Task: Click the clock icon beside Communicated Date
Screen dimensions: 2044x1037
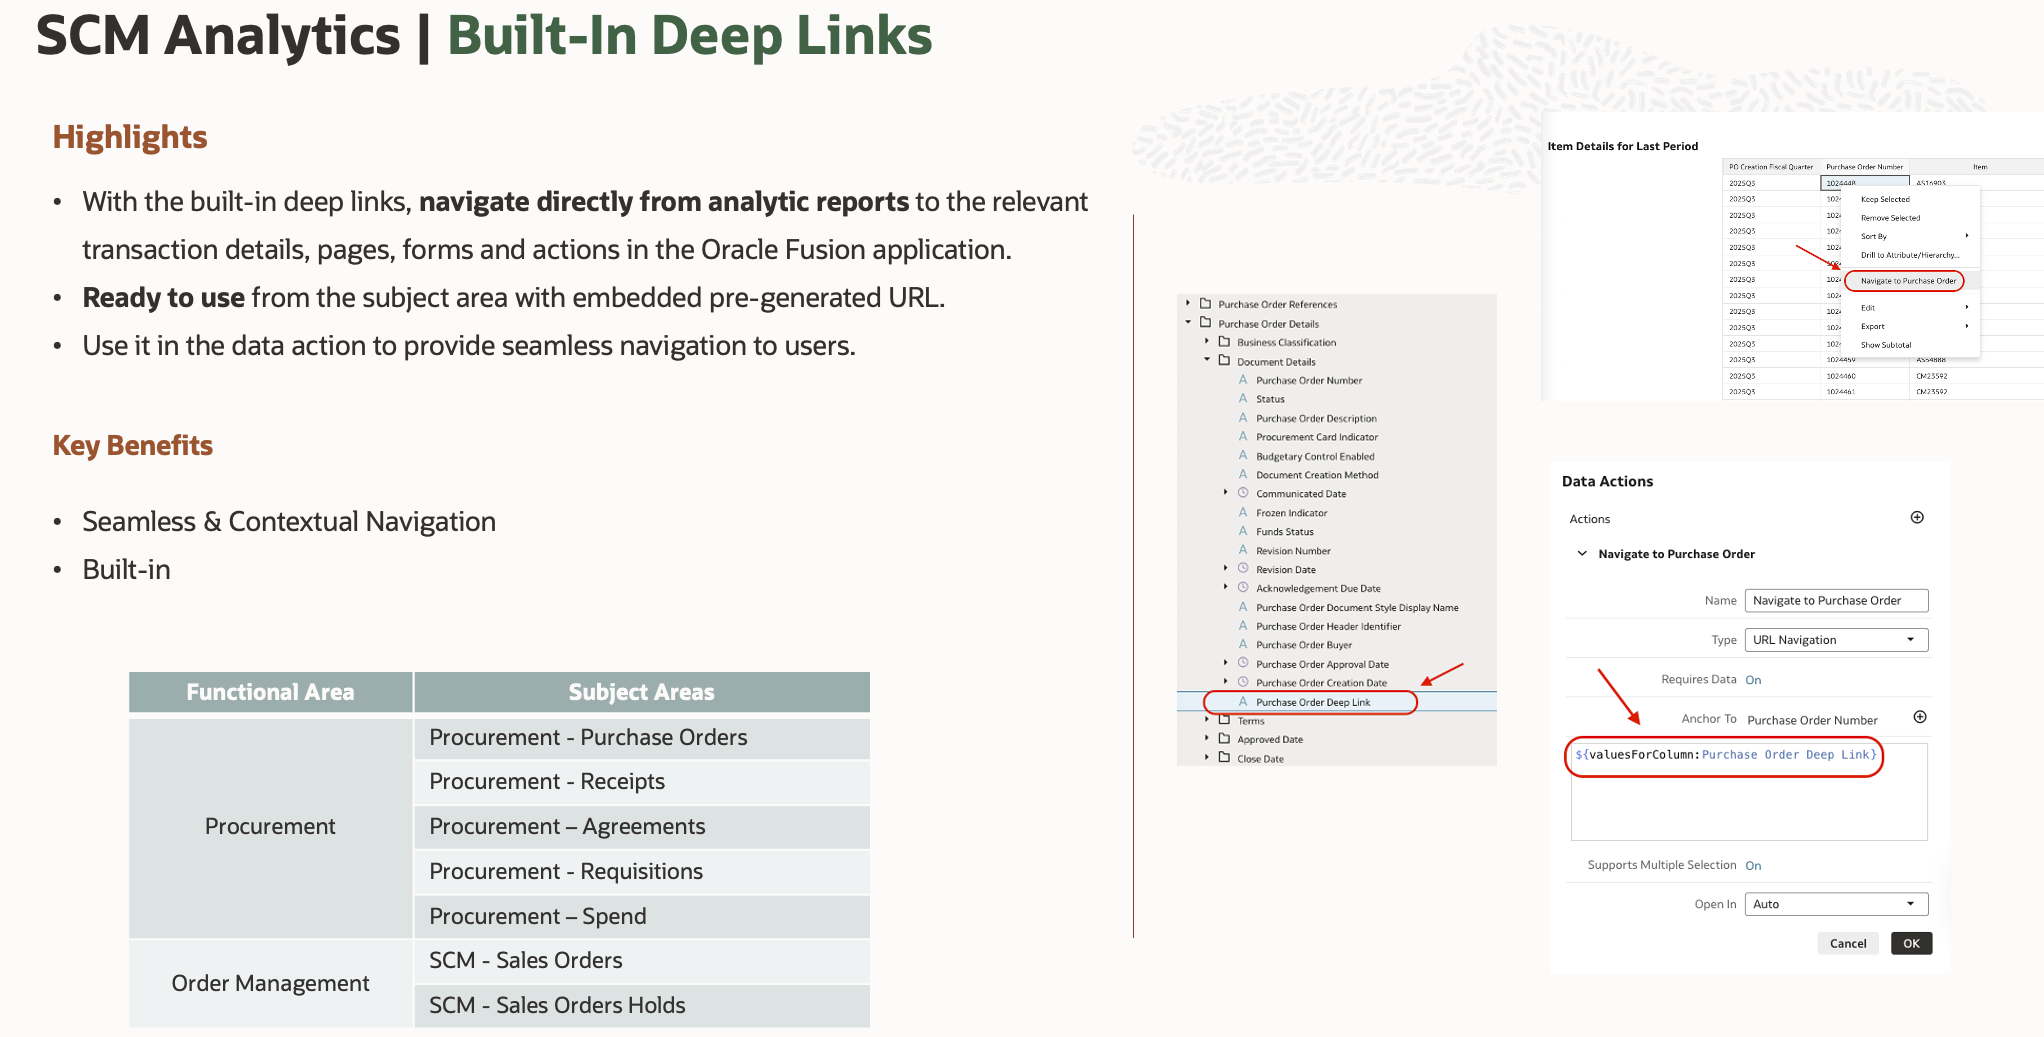Action: (x=1243, y=492)
